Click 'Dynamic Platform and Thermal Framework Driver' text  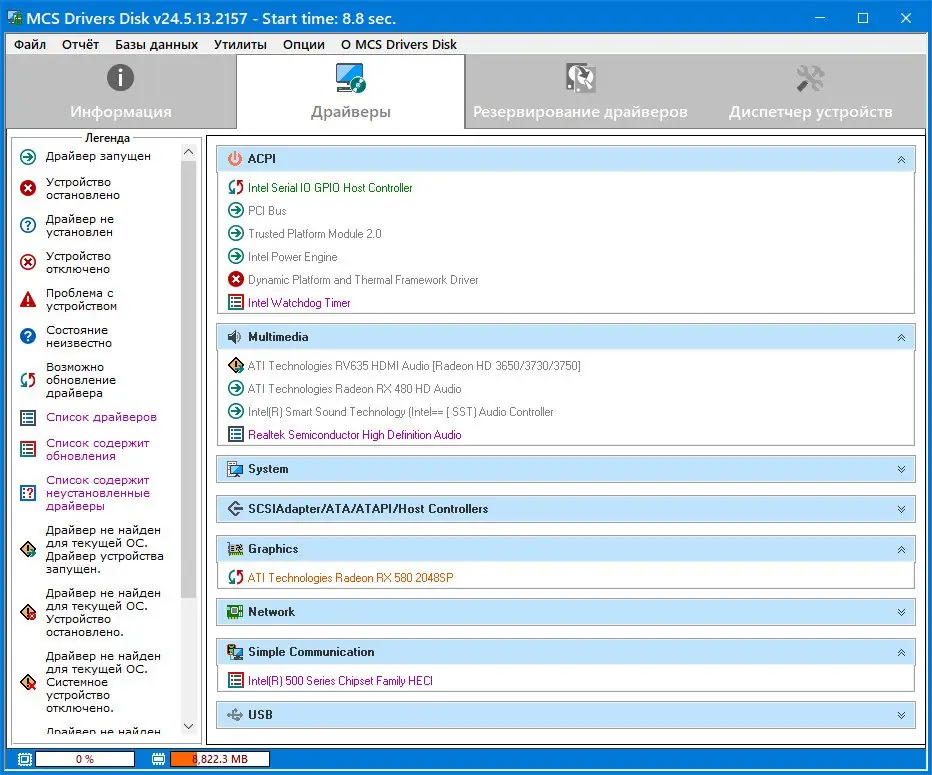[363, 280]
